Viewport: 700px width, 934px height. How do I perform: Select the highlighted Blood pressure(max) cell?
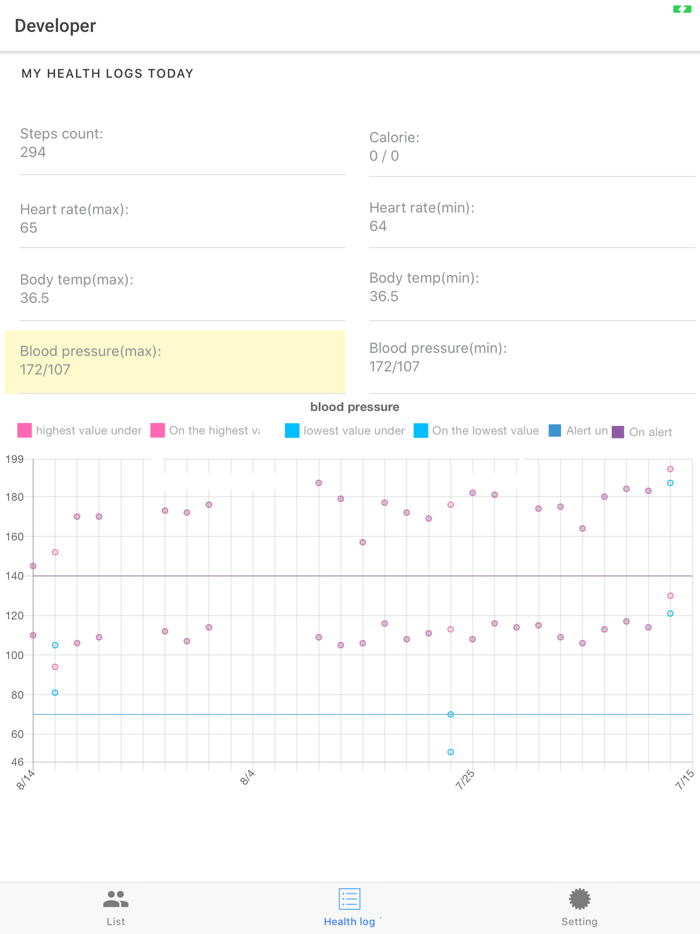click(x=175, y=362)
